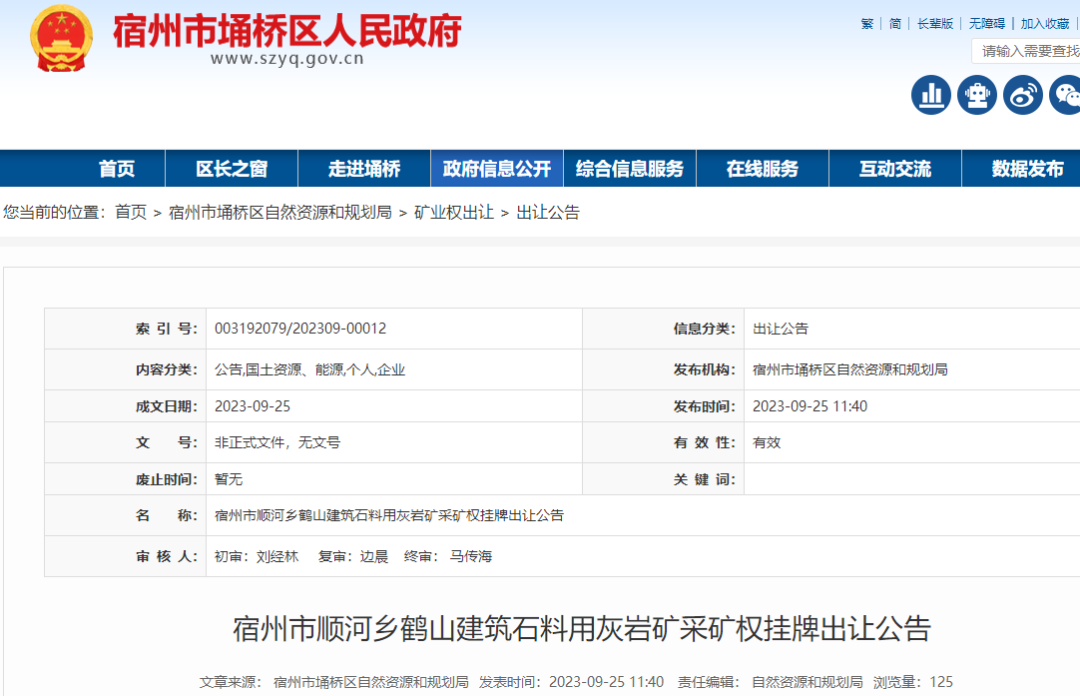
Task: Go to 综合信息服务 in the navigation bar
Action: [630, 169]
